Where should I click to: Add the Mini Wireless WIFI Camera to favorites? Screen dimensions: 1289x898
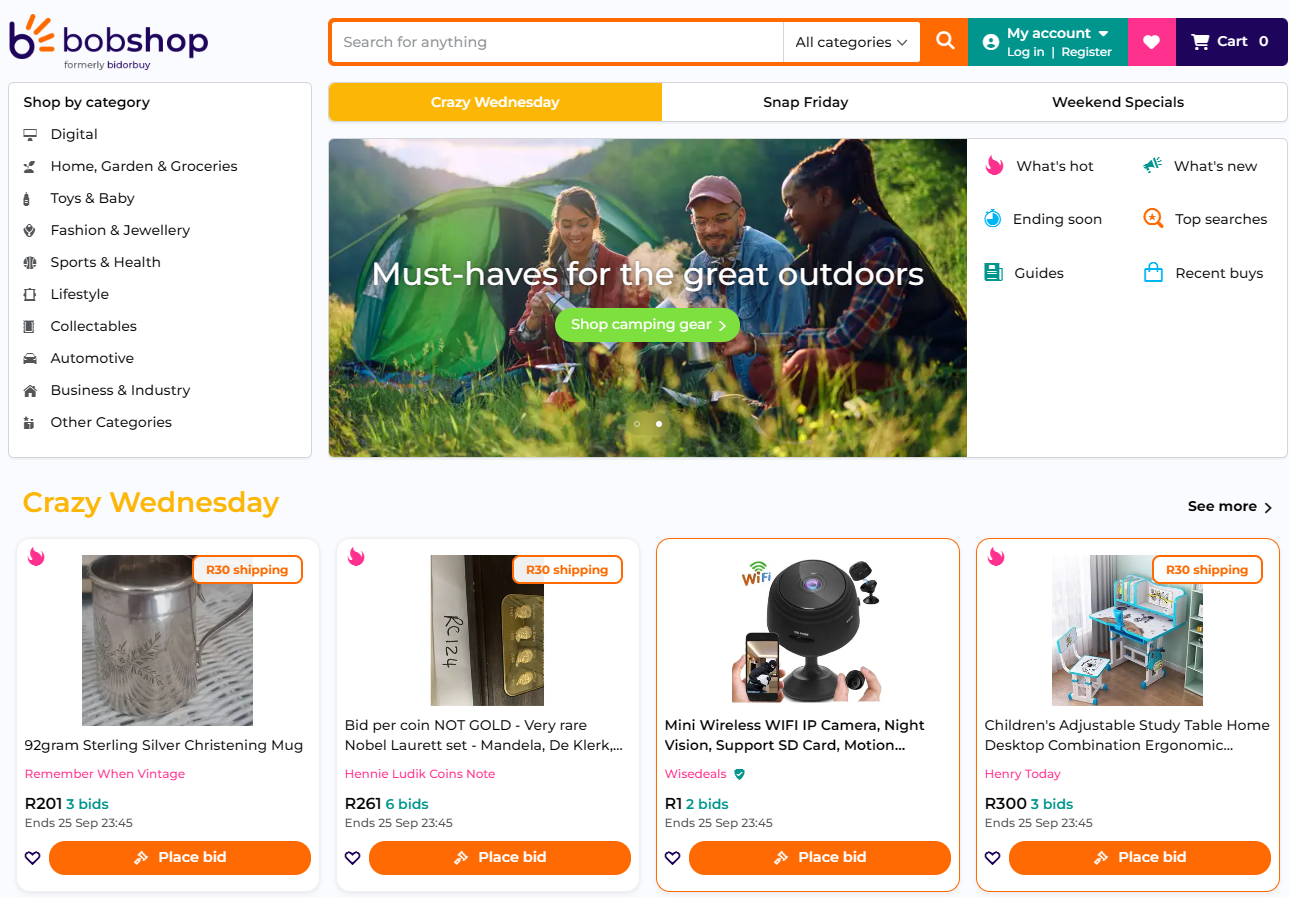[x=673, y=858]
